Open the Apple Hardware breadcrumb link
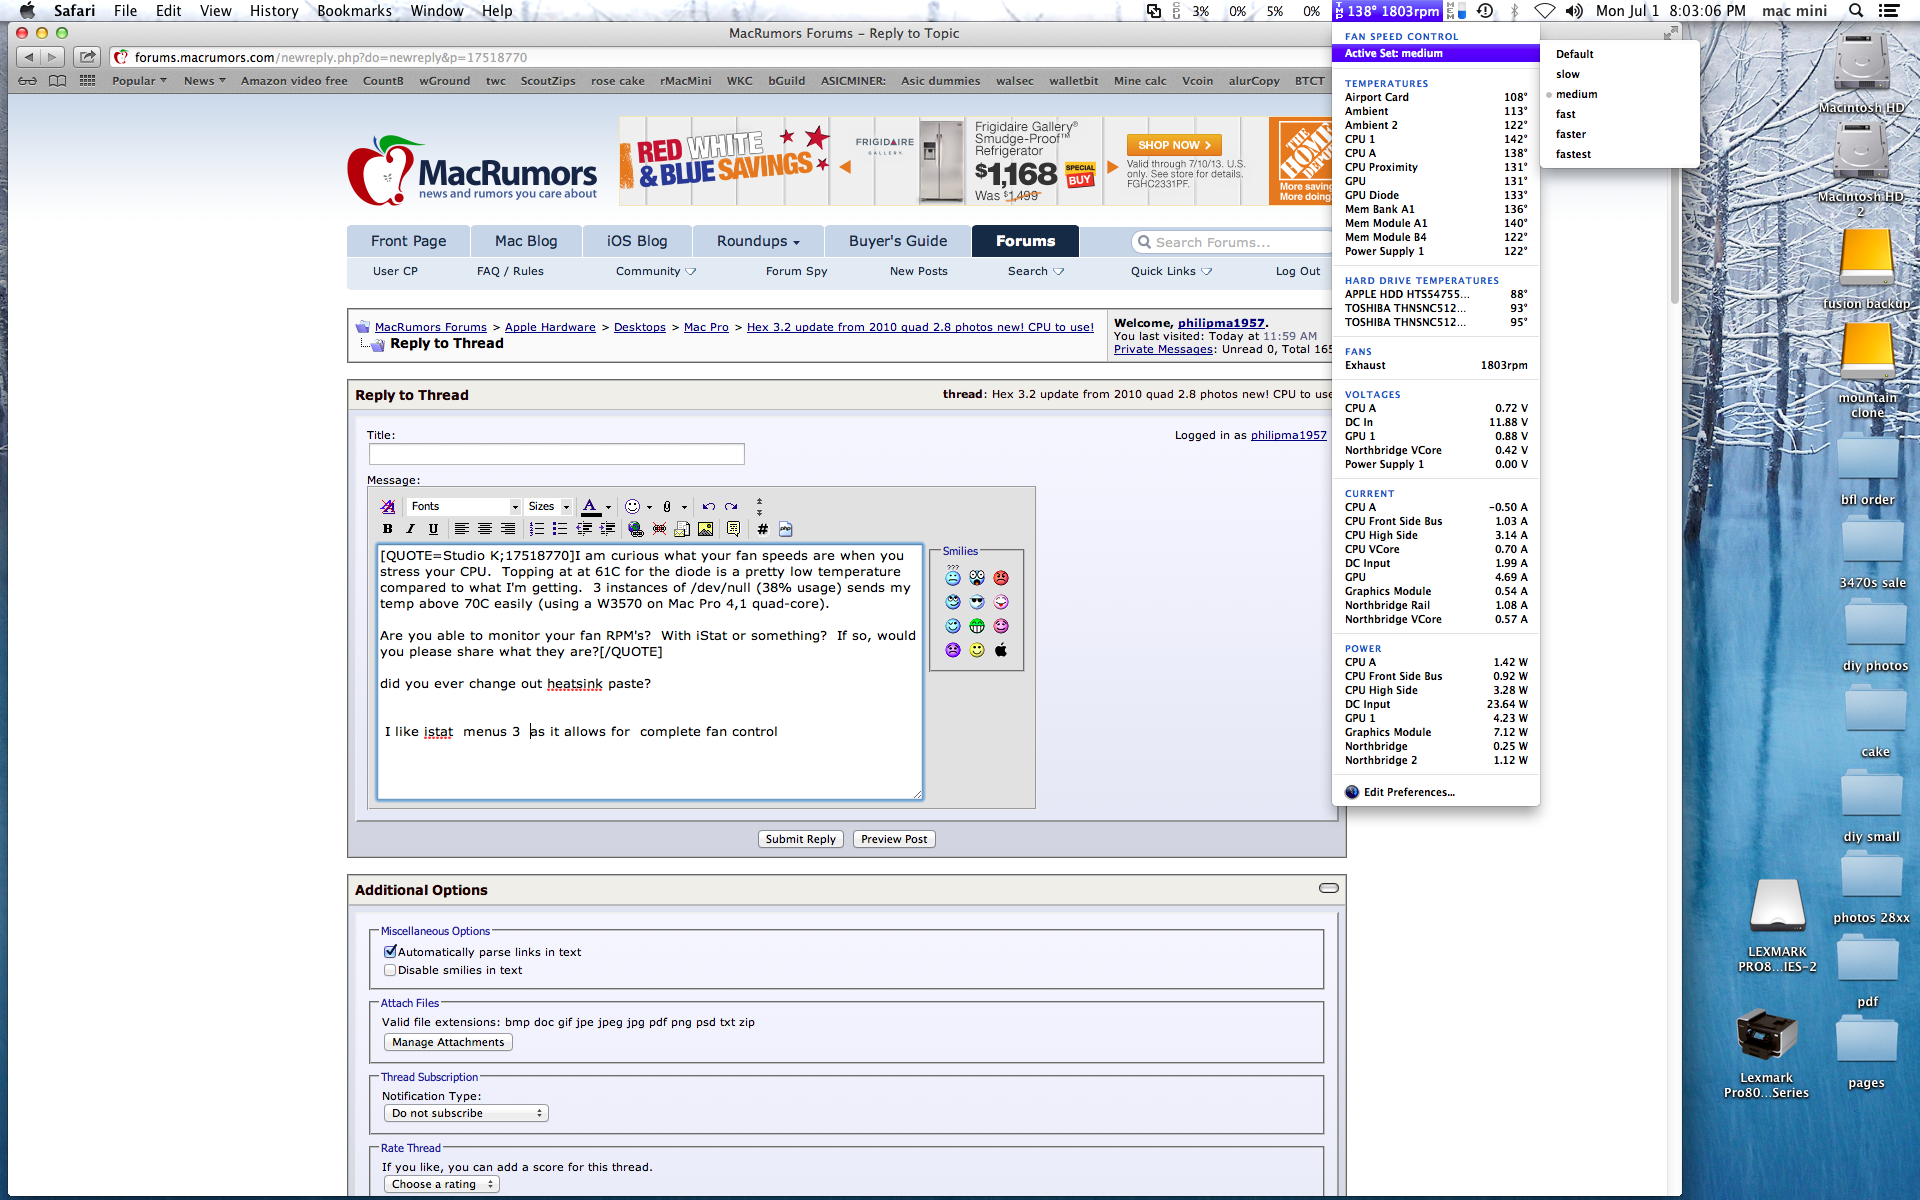The height and width of the screenshot is (1200, 1920). (550, 327)
